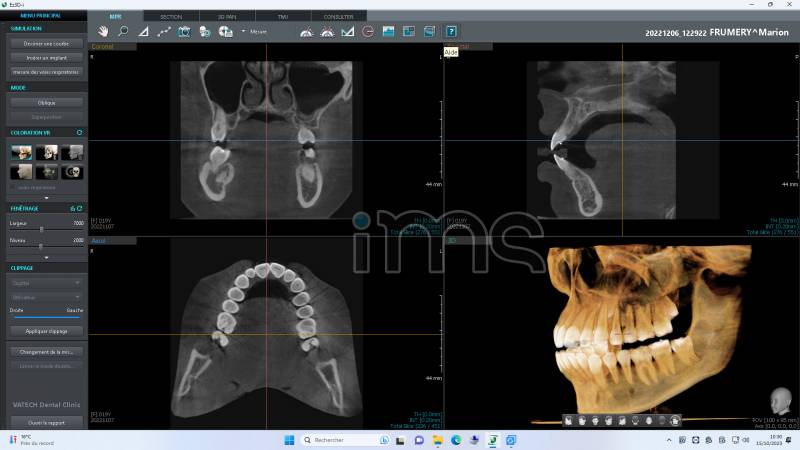Click the red circular reset icon
Screen dimensions: 800x450
coord(368,32)
